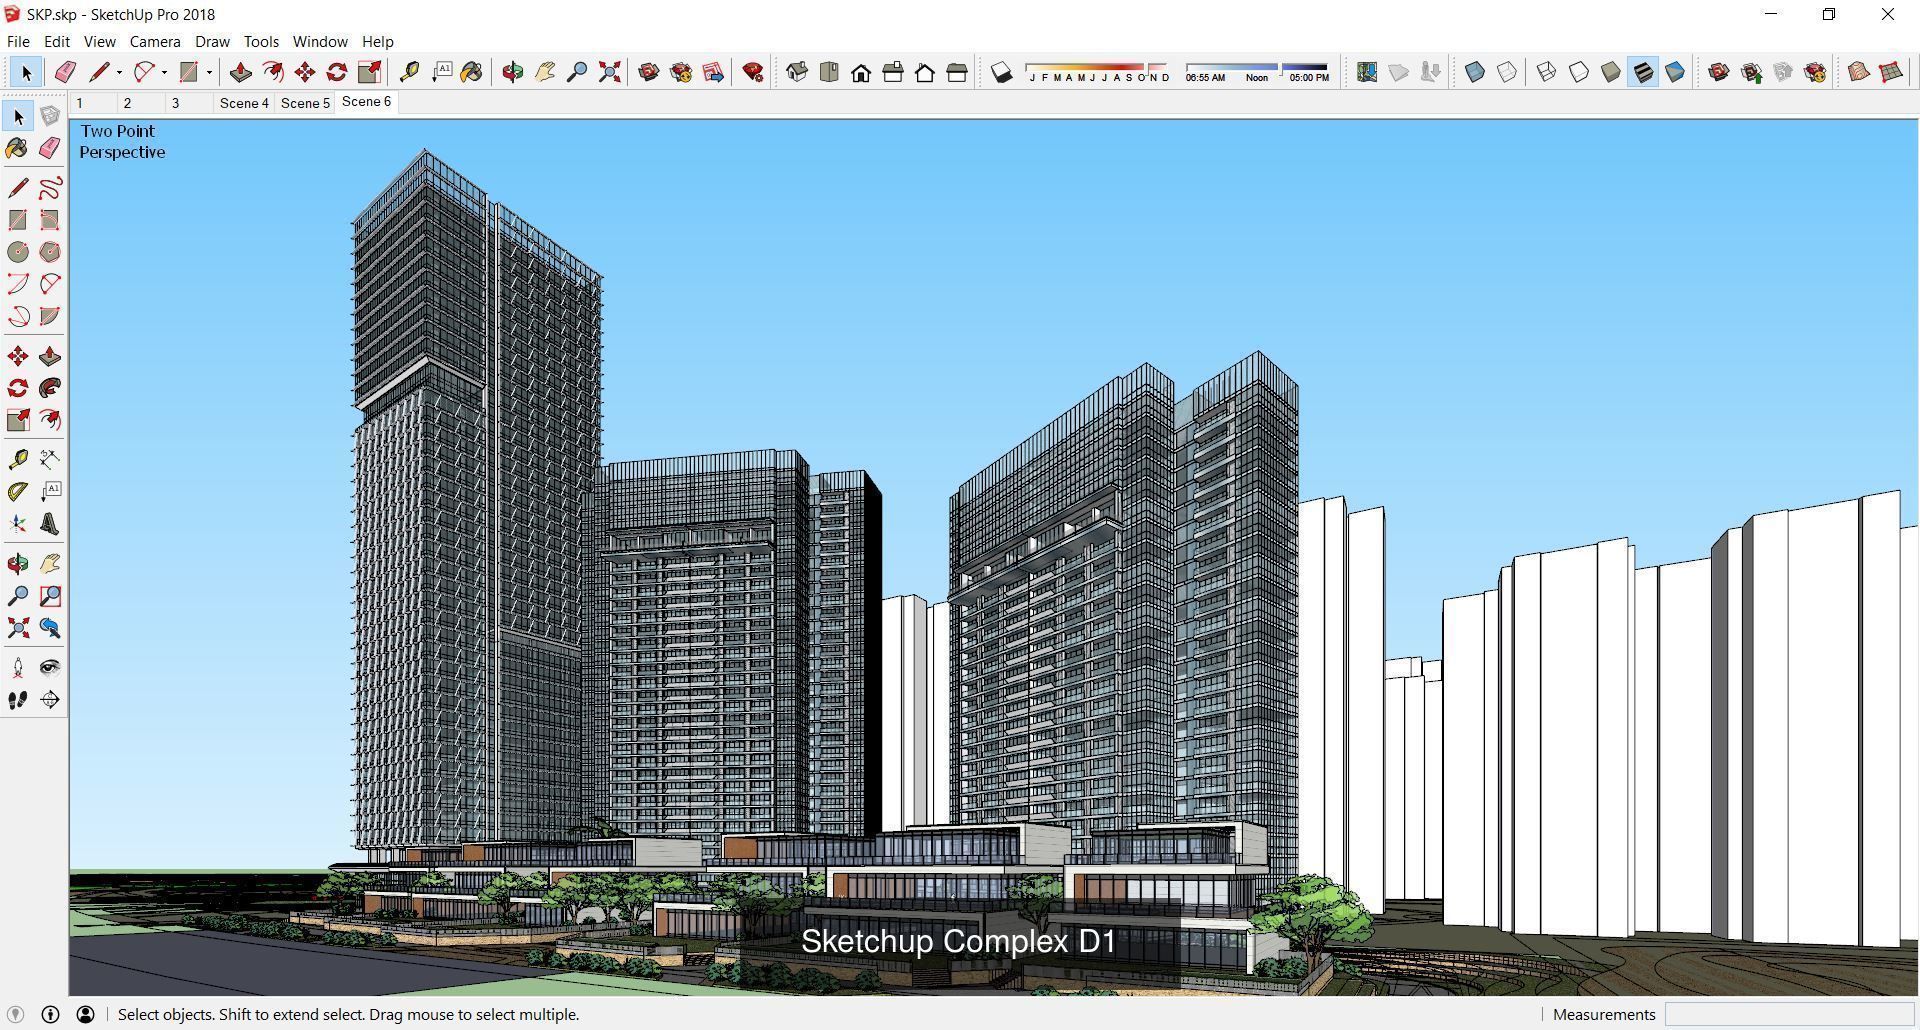Open the Extension Manager ruby icon
Viewport: 1920px width, 1030px height.
click(x=753, y=72)
